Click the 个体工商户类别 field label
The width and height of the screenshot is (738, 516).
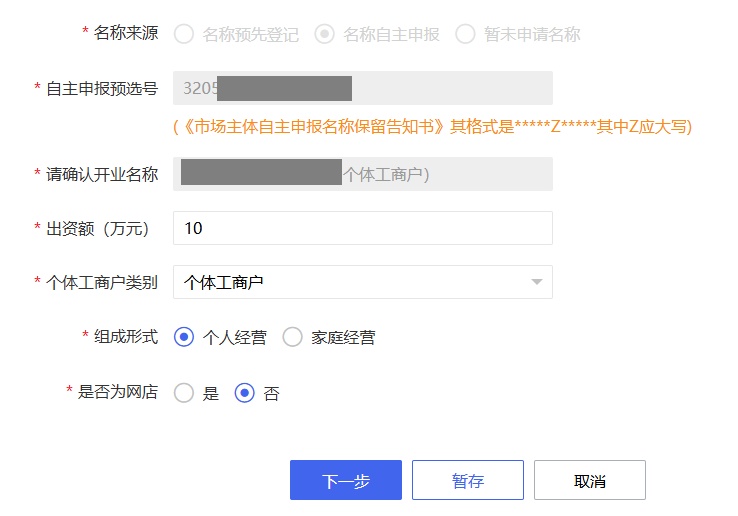102,282
